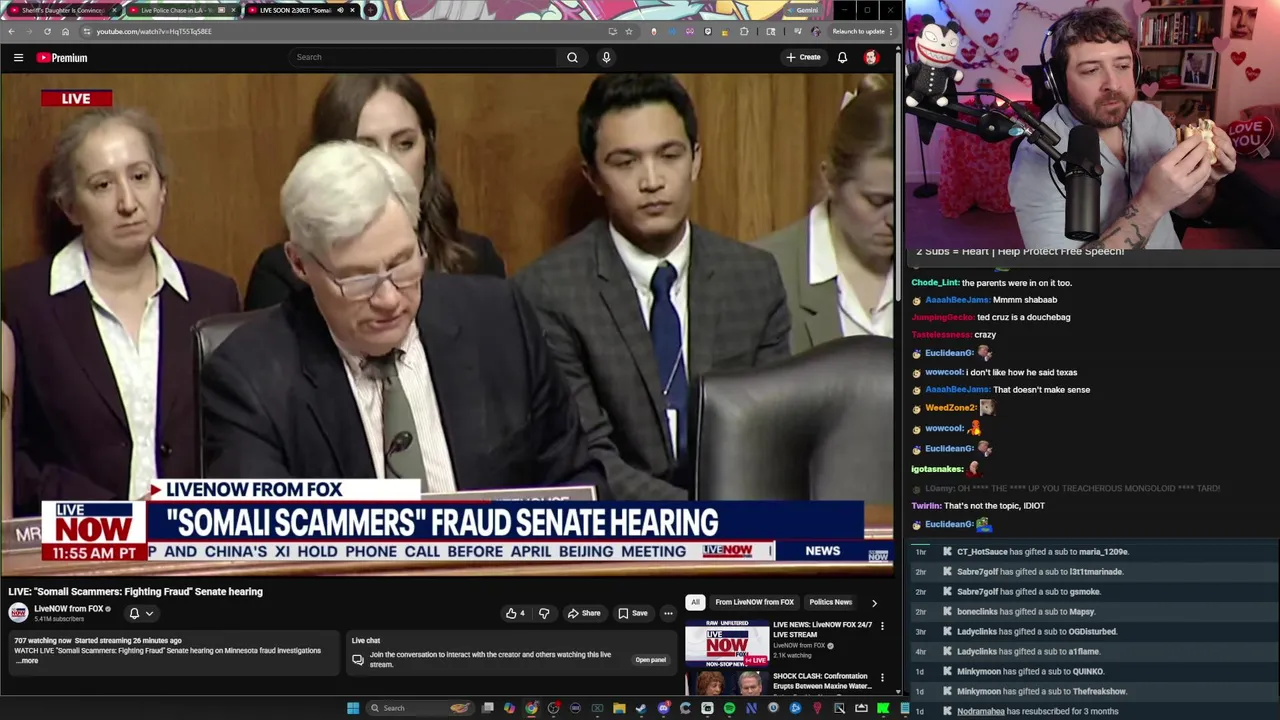Open SHOCK CLASH Maxine Waters video title
The height and width of the screenshot is (720, 1280).
tap(822, 681)
